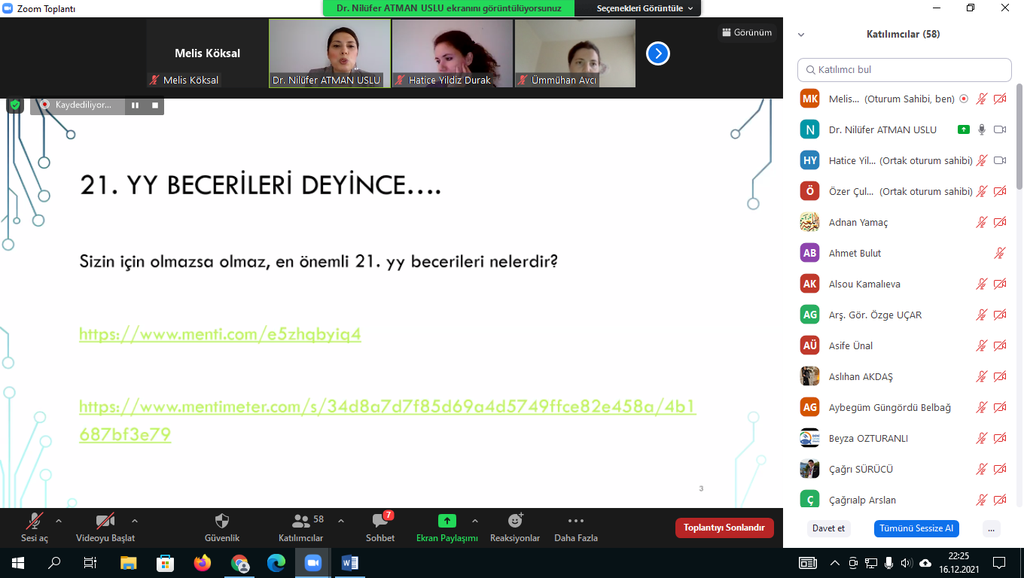The image size is (1024, 578).
Task: Click the Güvenlik shield icon
Action: click(x=222, y=521)
